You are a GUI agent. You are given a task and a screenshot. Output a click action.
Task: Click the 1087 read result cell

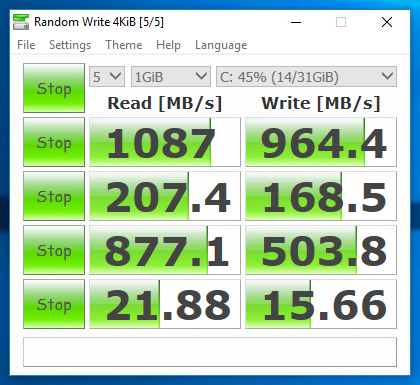coord(165,142)
